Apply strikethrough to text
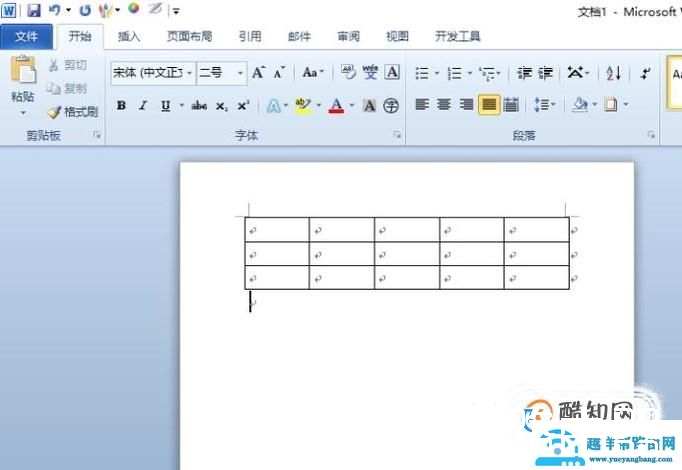Viewport: 682px width, 470px height. pyautogui.click(x=199, y=106)
